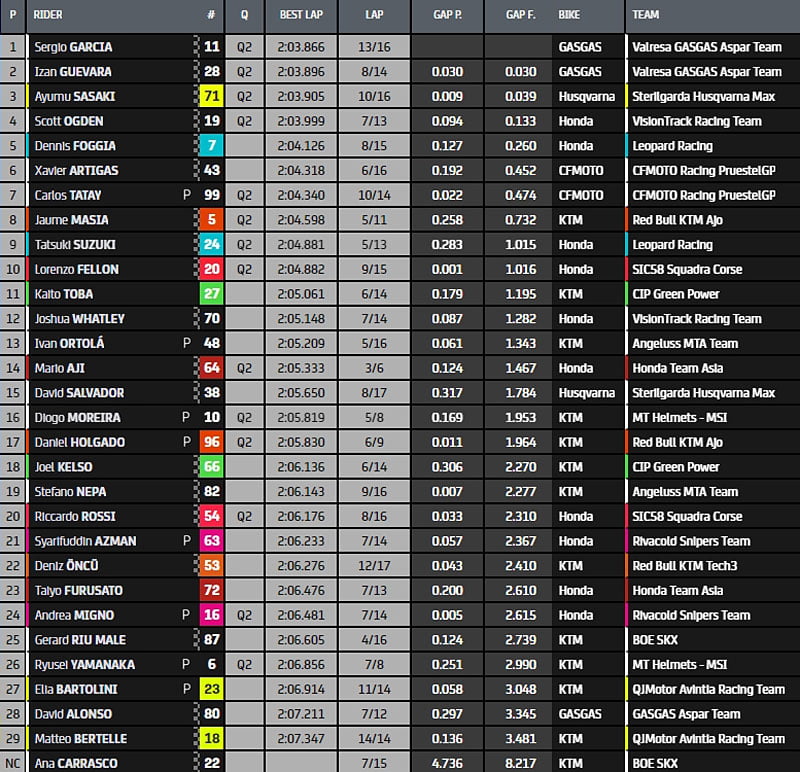Click the NC position marker for Ana Carrasco
The height and width of the screenshot is (772, 800).
pos(13,763)
